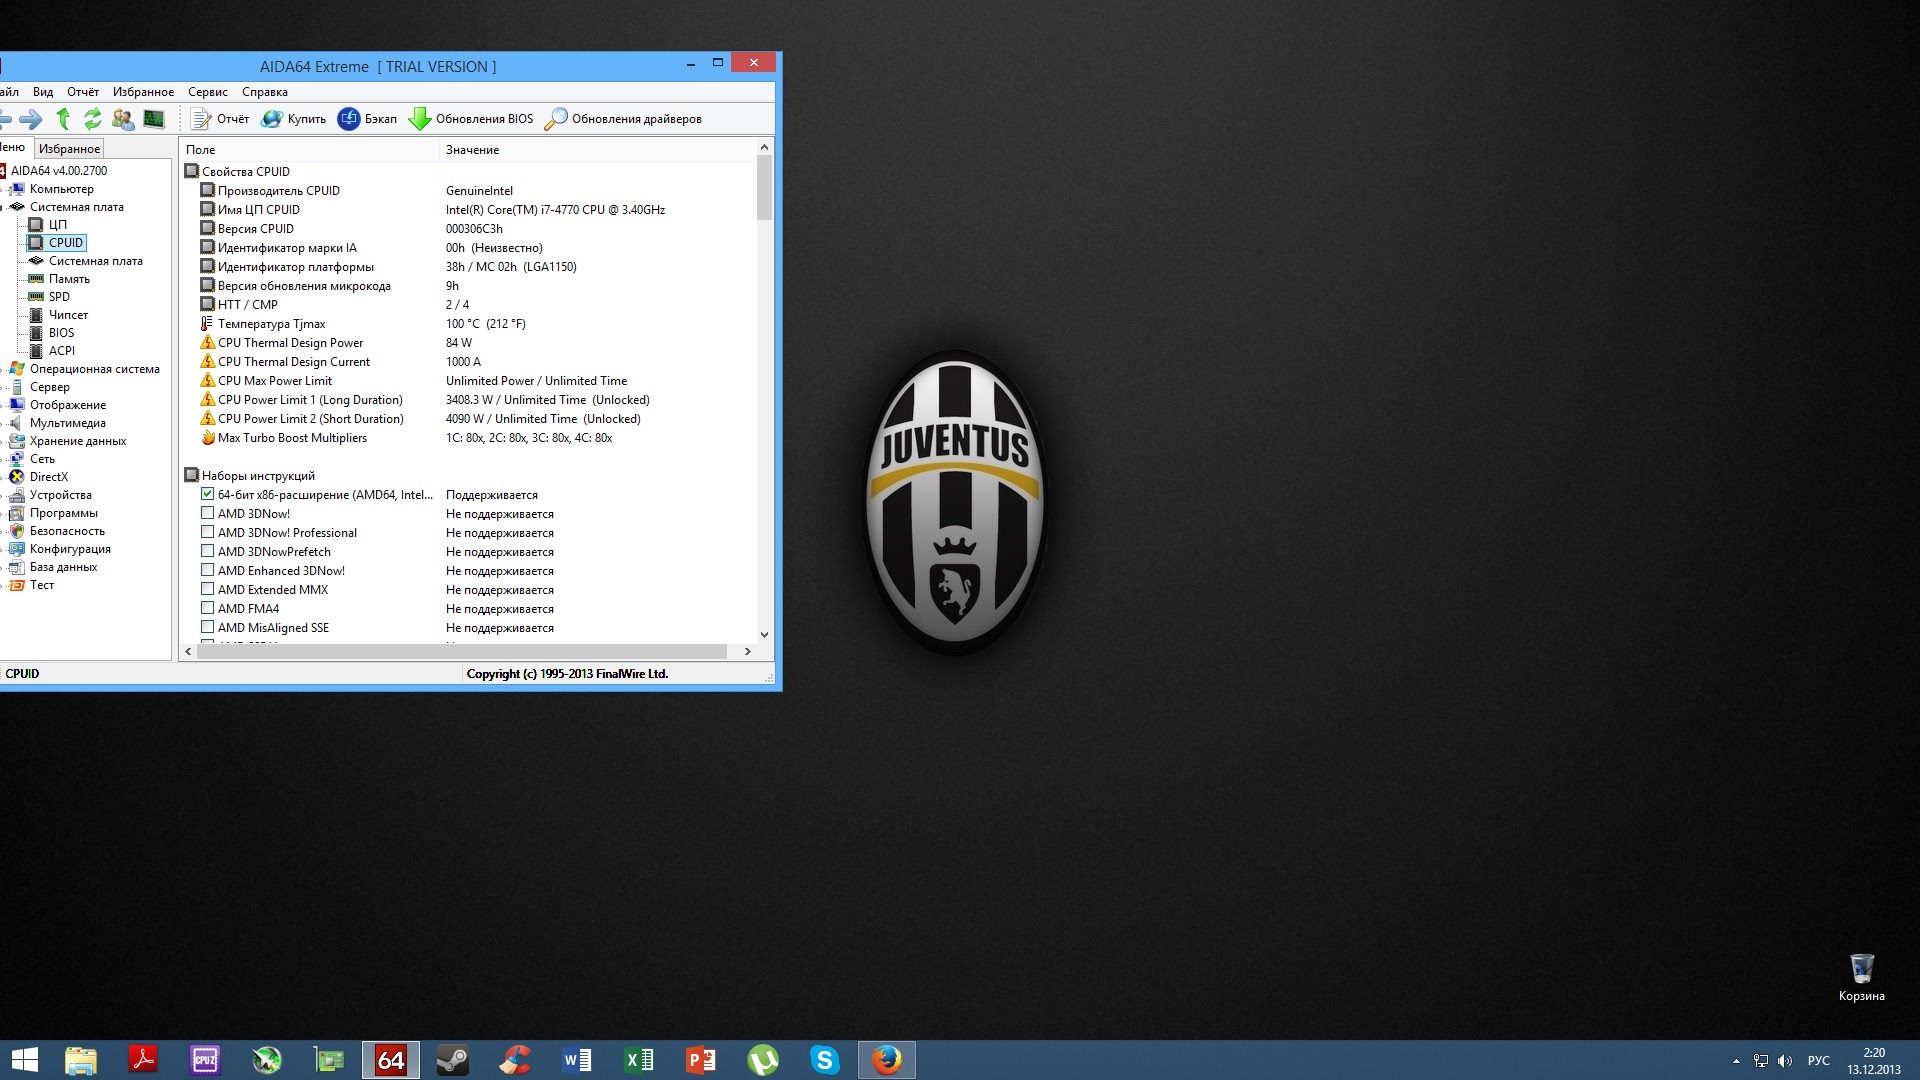Select the DirectX tree node

48,477
